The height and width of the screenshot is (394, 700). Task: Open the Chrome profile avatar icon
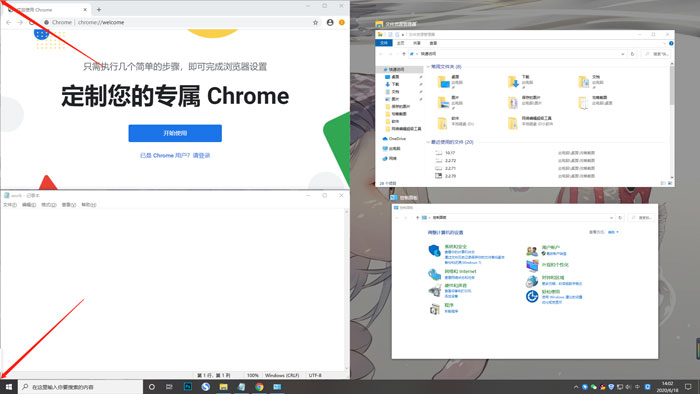[330, 22]
